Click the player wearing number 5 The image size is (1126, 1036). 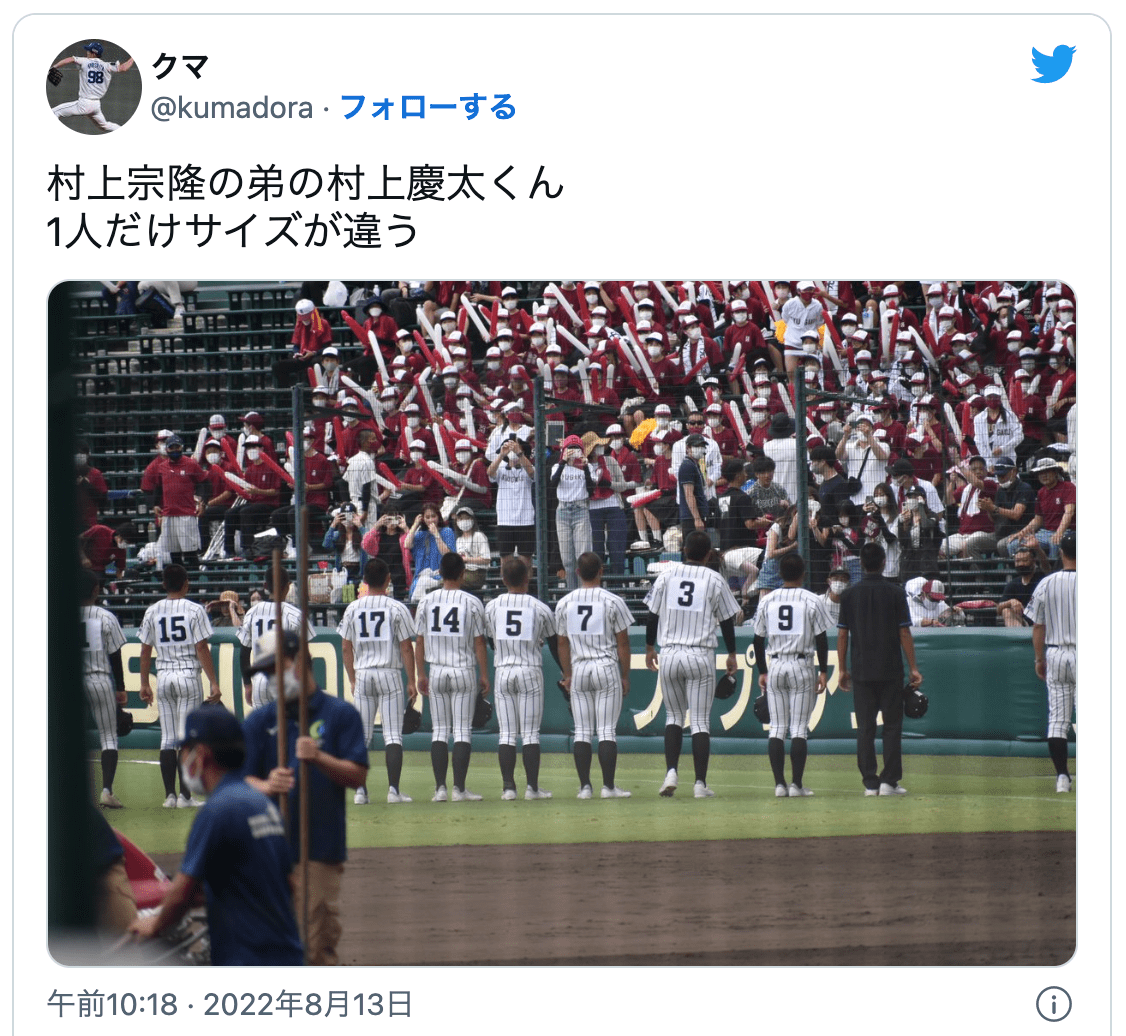(520, 678)
